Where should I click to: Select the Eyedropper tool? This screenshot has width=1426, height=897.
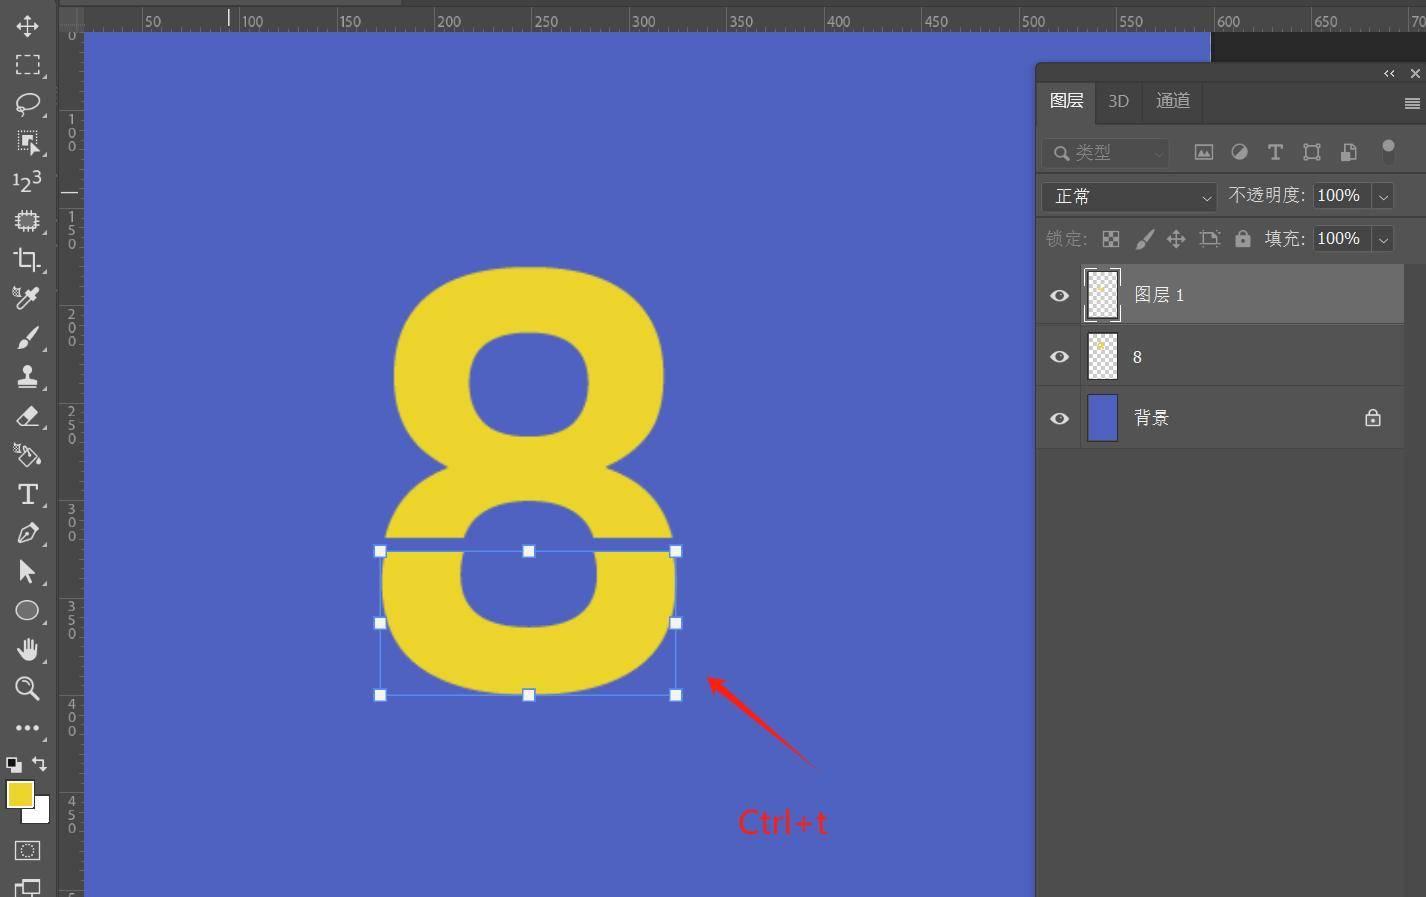27,298
